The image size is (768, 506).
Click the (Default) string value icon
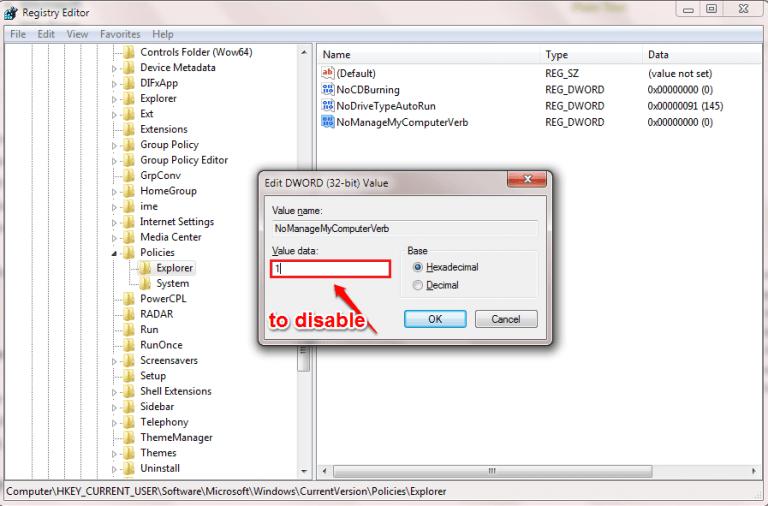[x=327, y=73]
